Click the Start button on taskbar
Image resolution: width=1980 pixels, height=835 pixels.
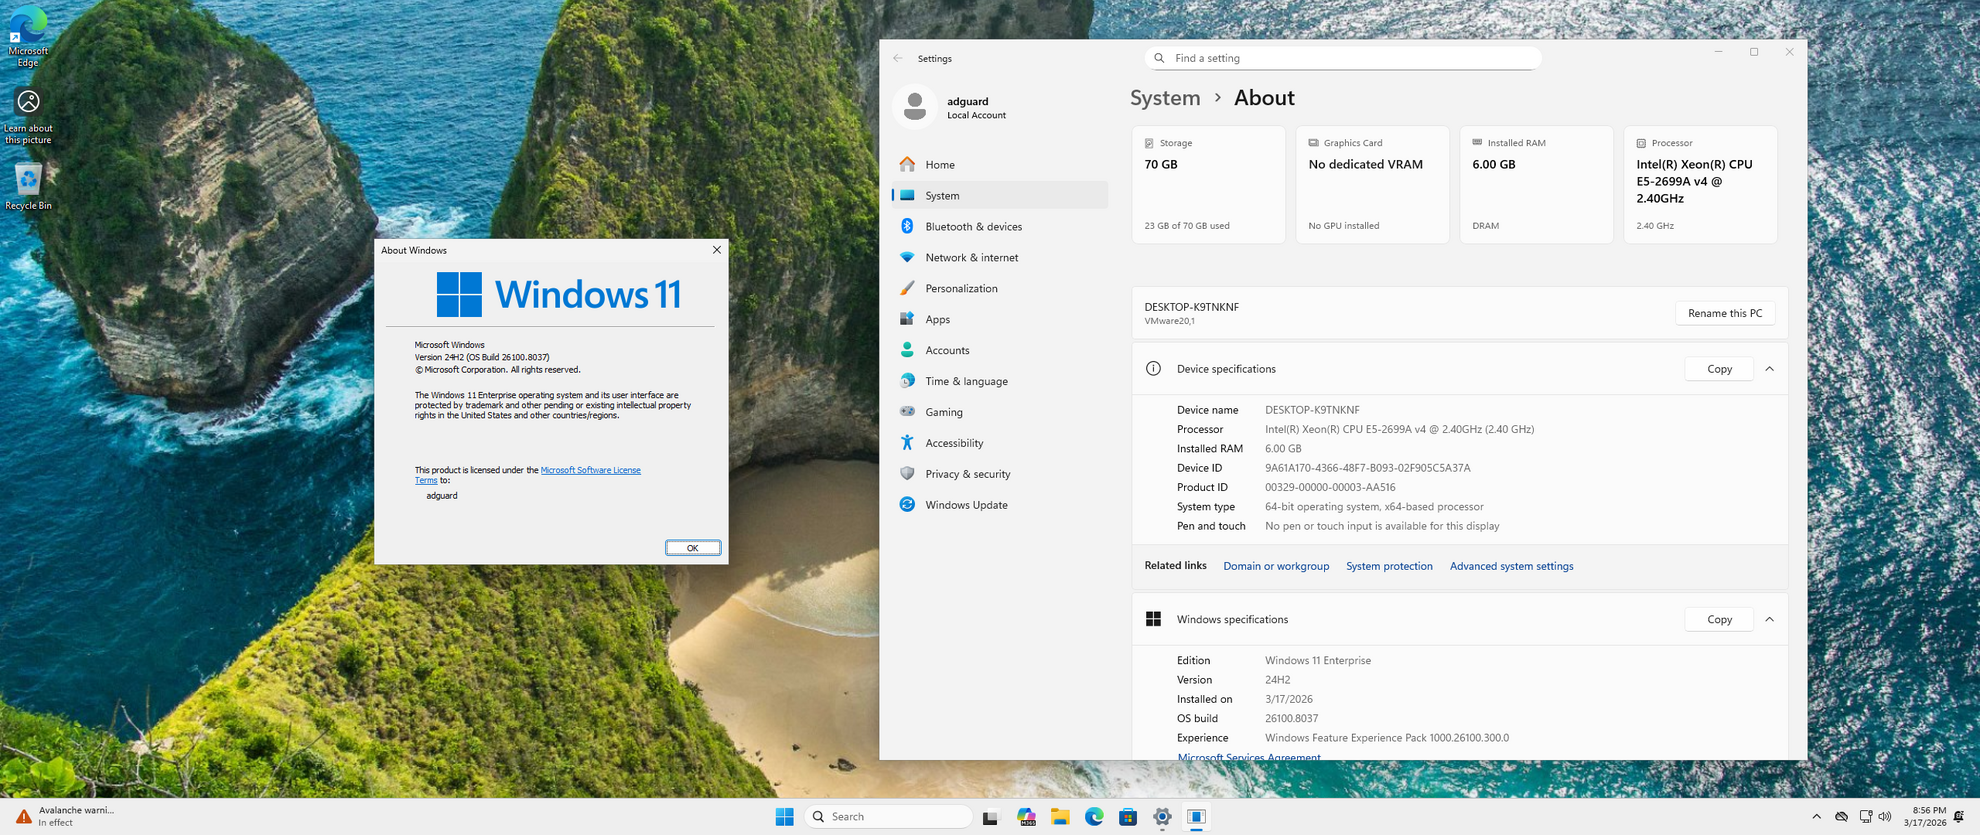(784, 817)
